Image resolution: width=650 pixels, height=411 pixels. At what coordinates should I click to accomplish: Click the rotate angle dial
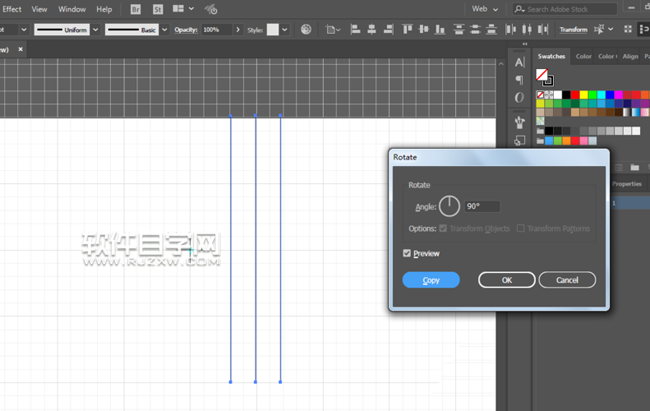click(449, 206)
